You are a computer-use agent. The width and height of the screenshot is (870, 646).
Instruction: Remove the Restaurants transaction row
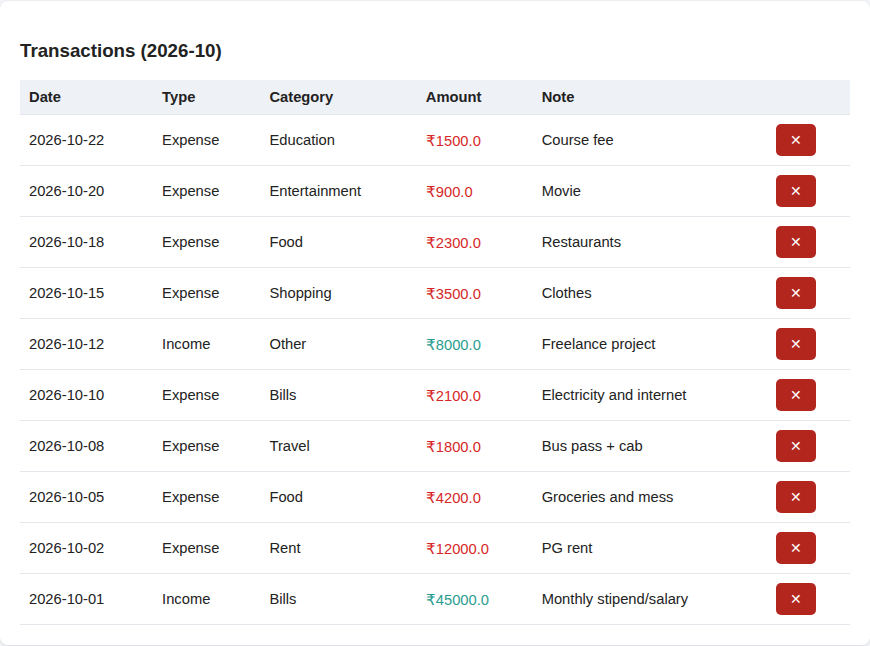796,242
